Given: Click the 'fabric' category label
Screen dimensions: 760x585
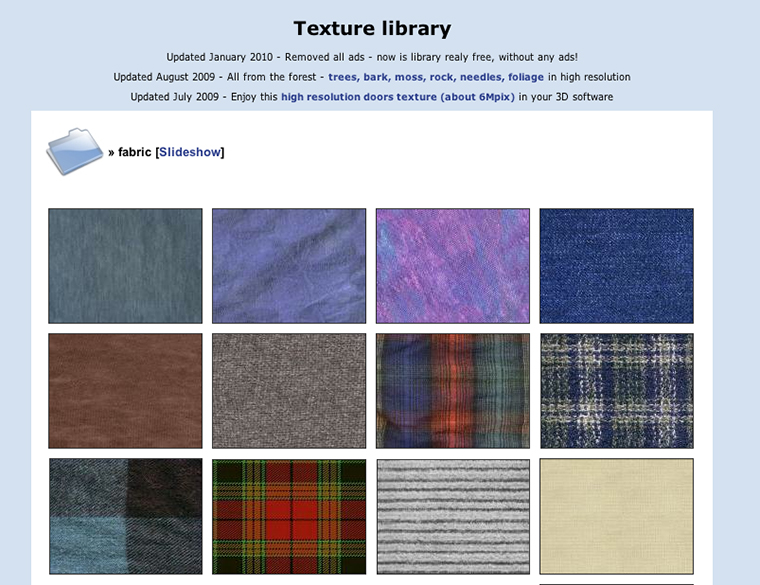Looking at the screenshot, I should pyautogui.click(x=135, y=152).
